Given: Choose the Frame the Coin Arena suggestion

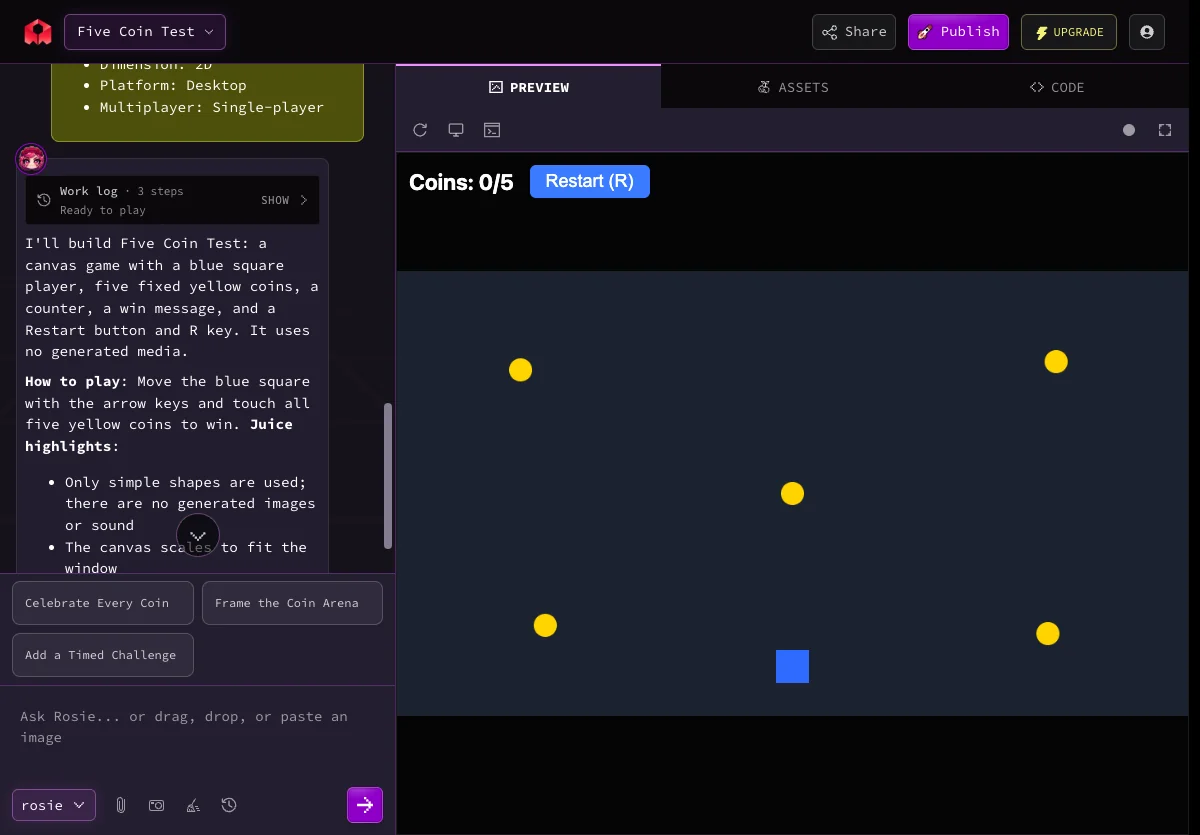Looking at the screenshot, I should [x=292, y=603].
